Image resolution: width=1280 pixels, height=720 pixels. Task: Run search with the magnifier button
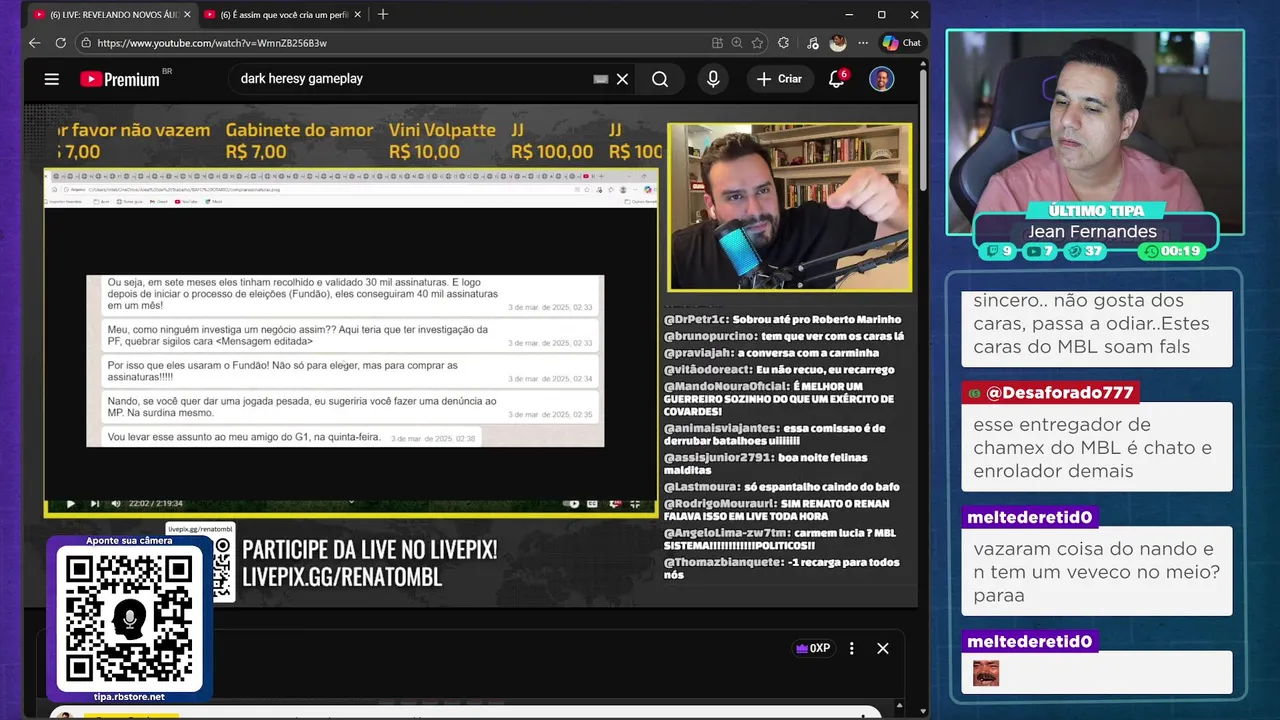(x=660, y=79)
